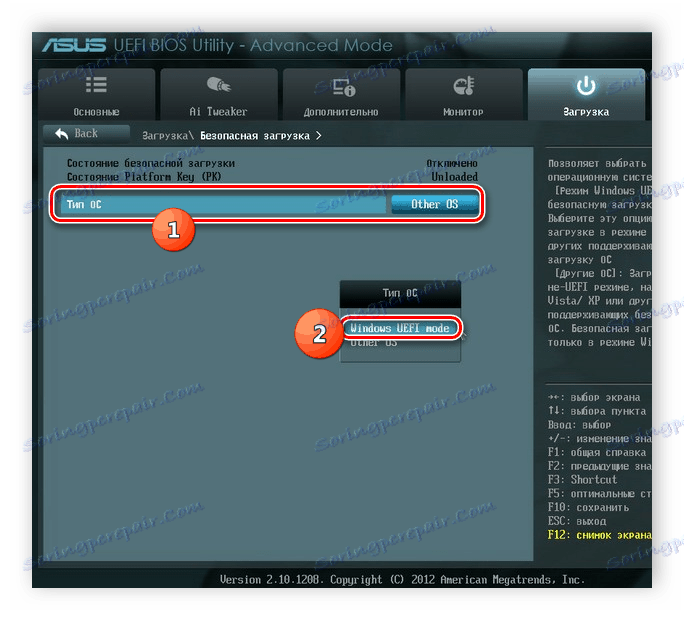Click the F5: оптимальные hint line
The height and width of the screenshot is (620, 684).
click(599, 494)
